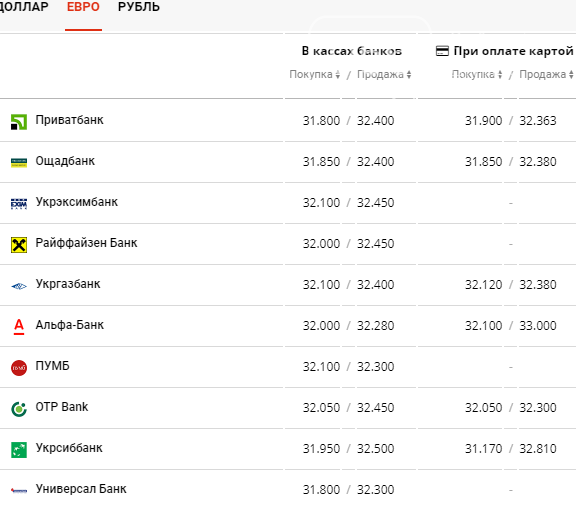
Task: Switch to the РУБЛЬ currency tab
Action: [x=139, y=7]
